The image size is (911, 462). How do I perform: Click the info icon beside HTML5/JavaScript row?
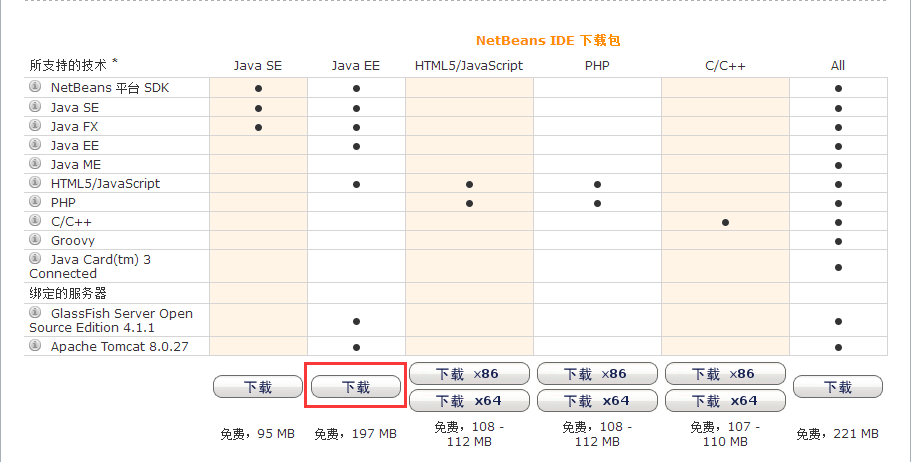point(35,182)
